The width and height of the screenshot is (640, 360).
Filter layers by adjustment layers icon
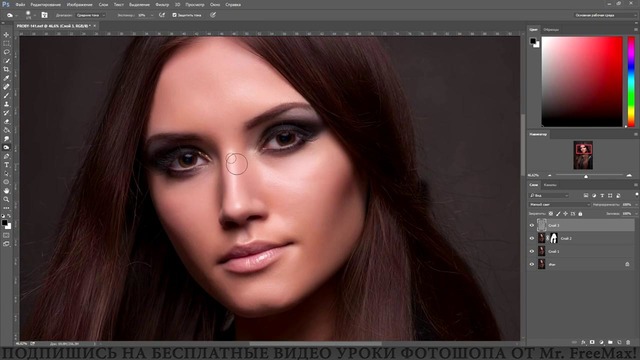(594, 196)
